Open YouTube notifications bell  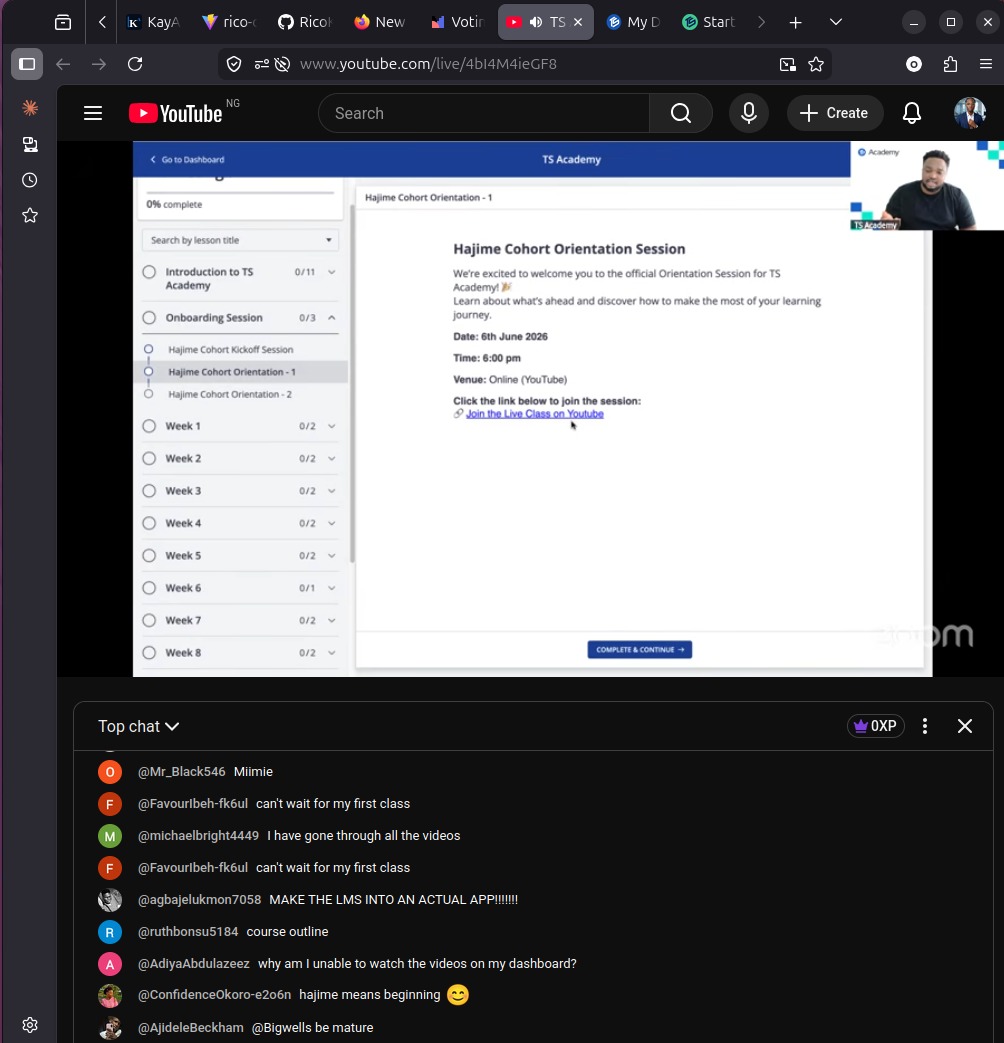(912, 113)
